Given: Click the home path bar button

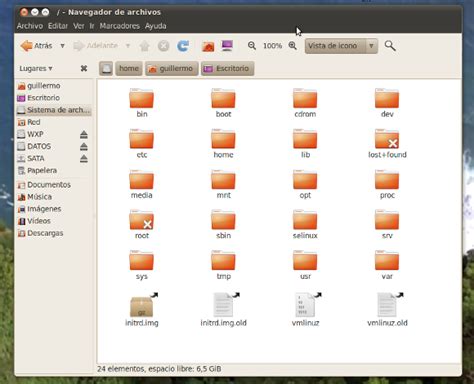Looking at the screenshot, I should tap(129, 69).
